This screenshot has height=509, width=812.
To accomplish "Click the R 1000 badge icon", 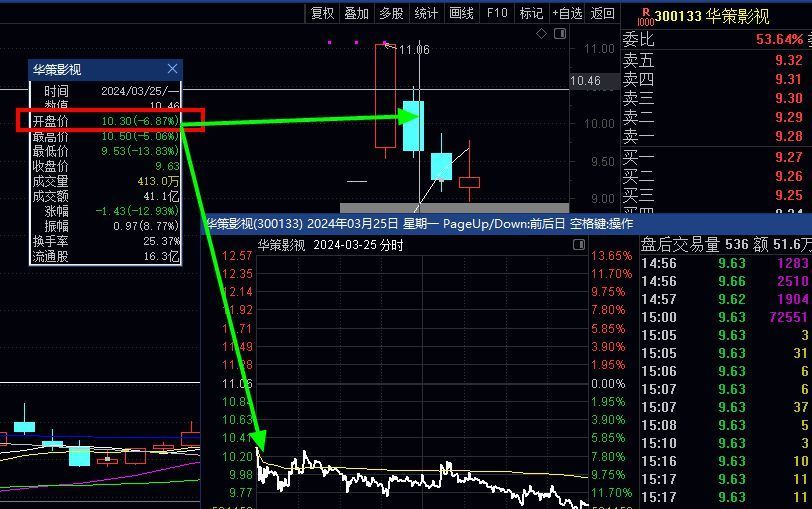I will 645,16.
